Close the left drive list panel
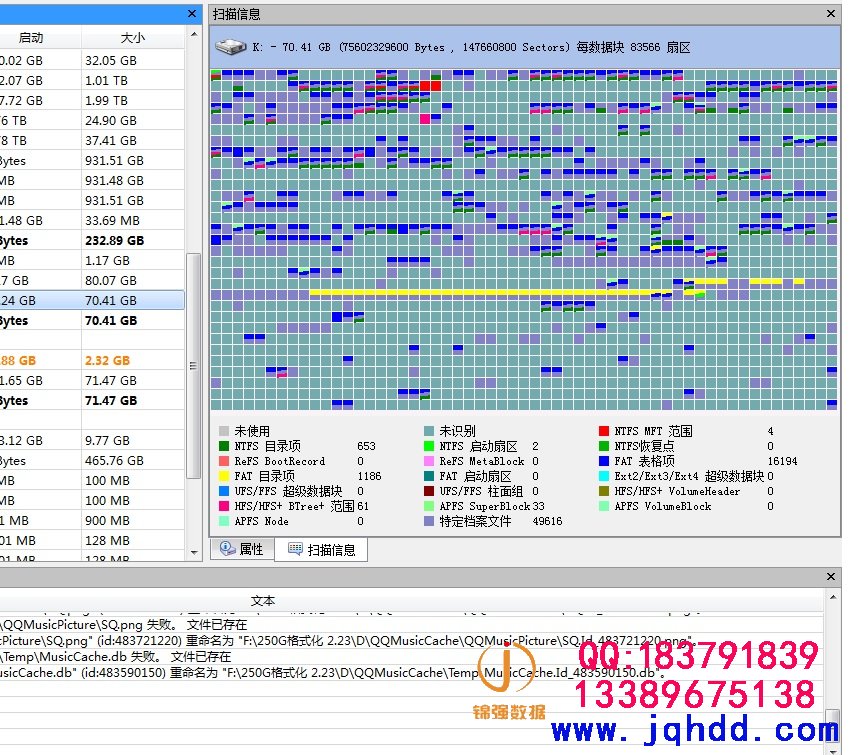The width and height of the screenshot is (857, 755). click(x=192, y=14)
